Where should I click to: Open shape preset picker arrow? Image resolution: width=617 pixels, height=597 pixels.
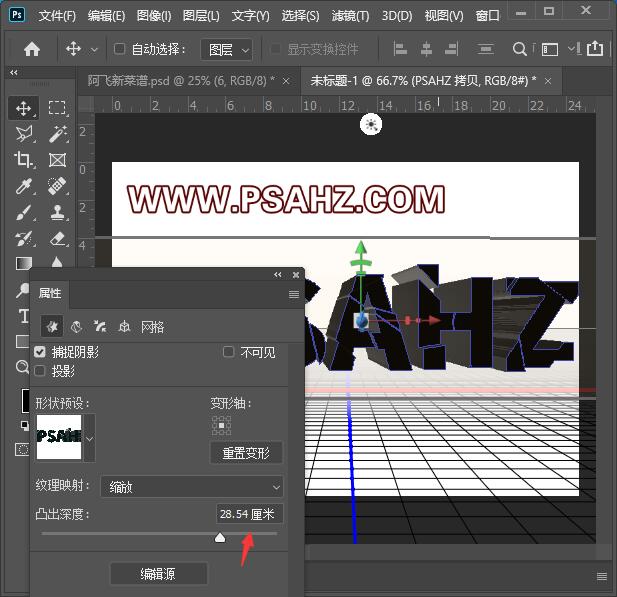tap(90, 438)
